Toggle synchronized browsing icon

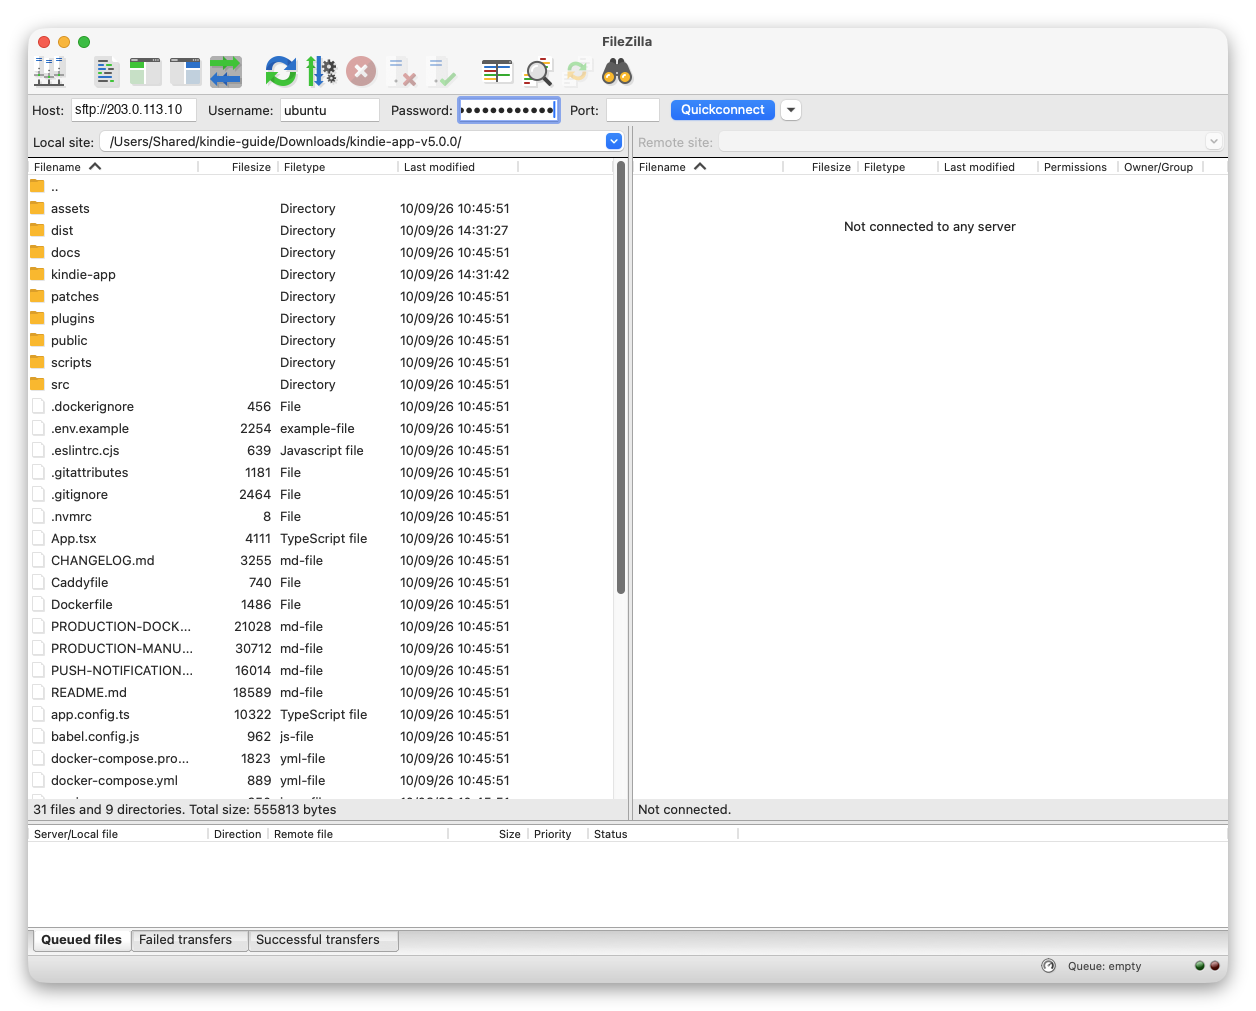(x=577, y=71)
